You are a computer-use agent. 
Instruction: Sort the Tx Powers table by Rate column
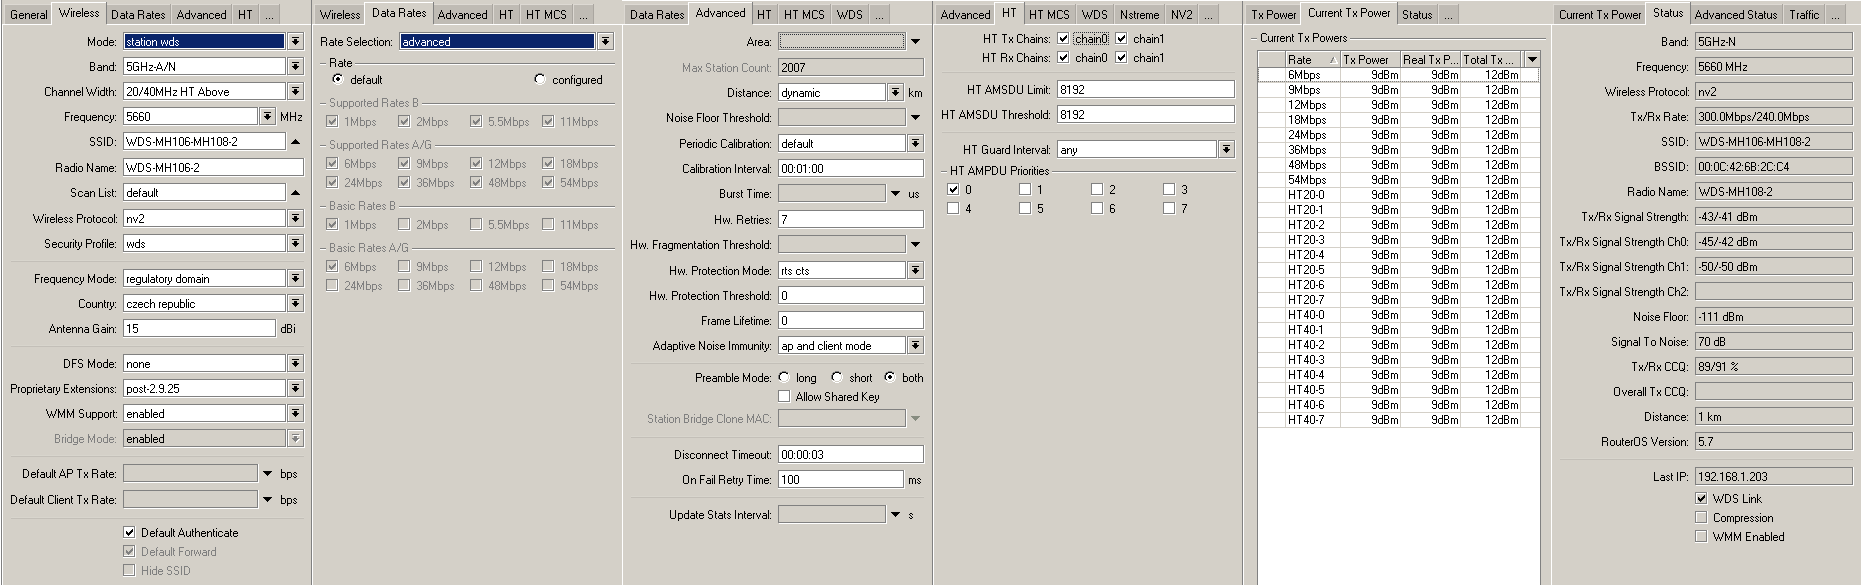tap(1311, 59)
